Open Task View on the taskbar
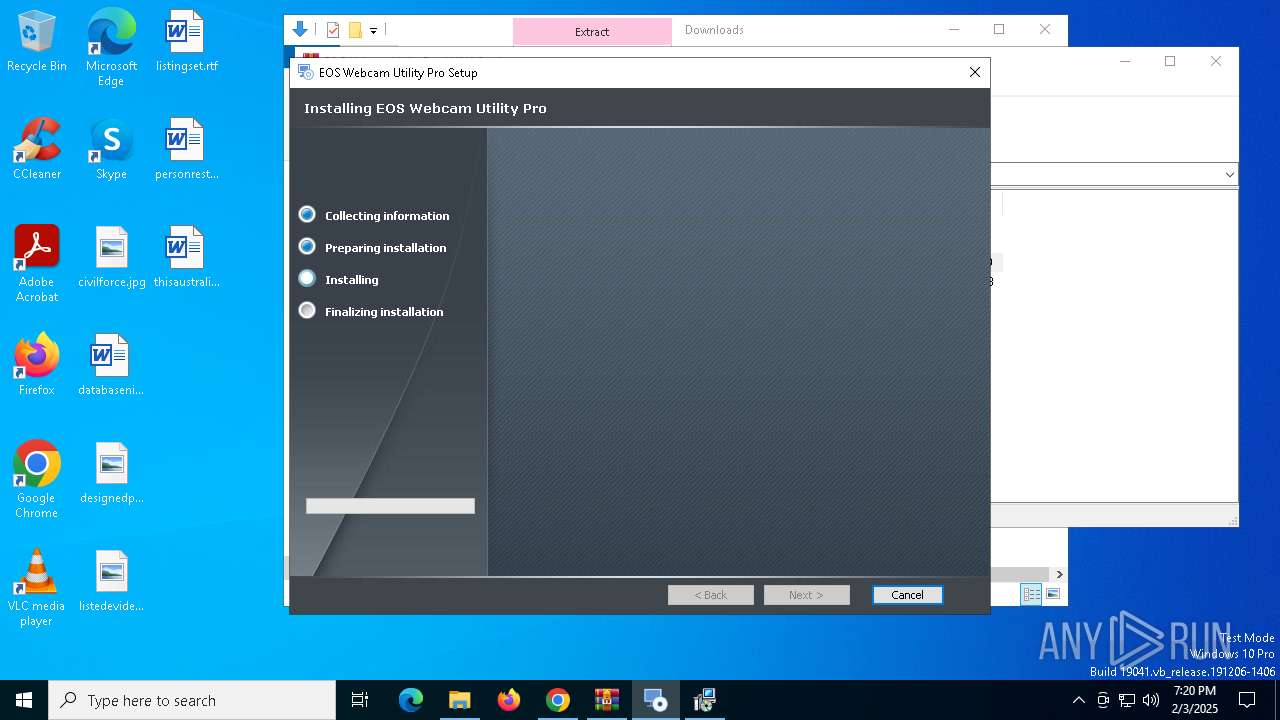 [360, 700]
